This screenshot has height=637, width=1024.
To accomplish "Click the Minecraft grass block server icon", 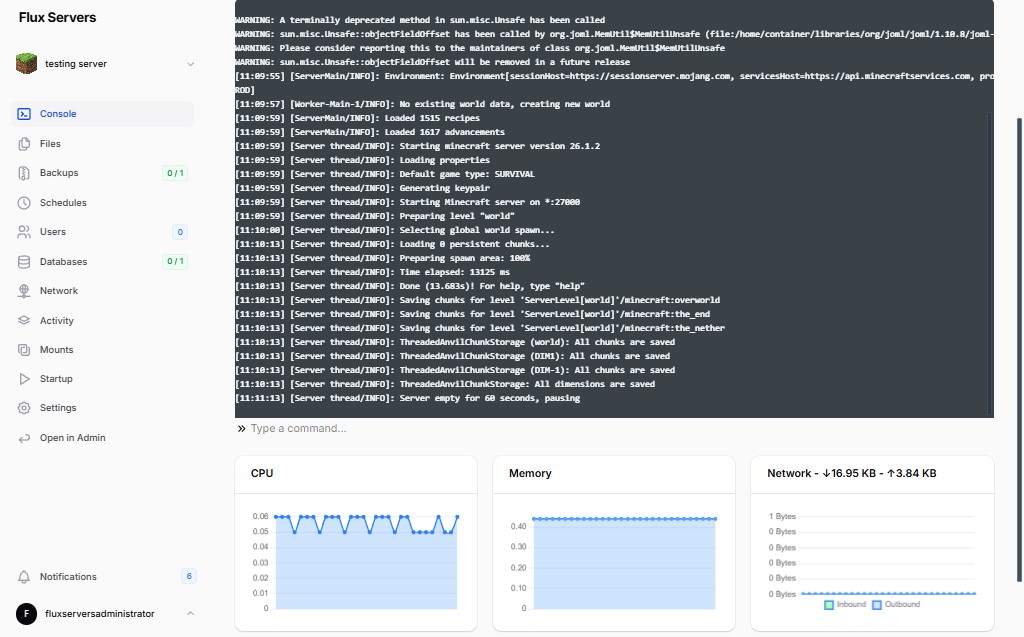I will click(26, 63).
